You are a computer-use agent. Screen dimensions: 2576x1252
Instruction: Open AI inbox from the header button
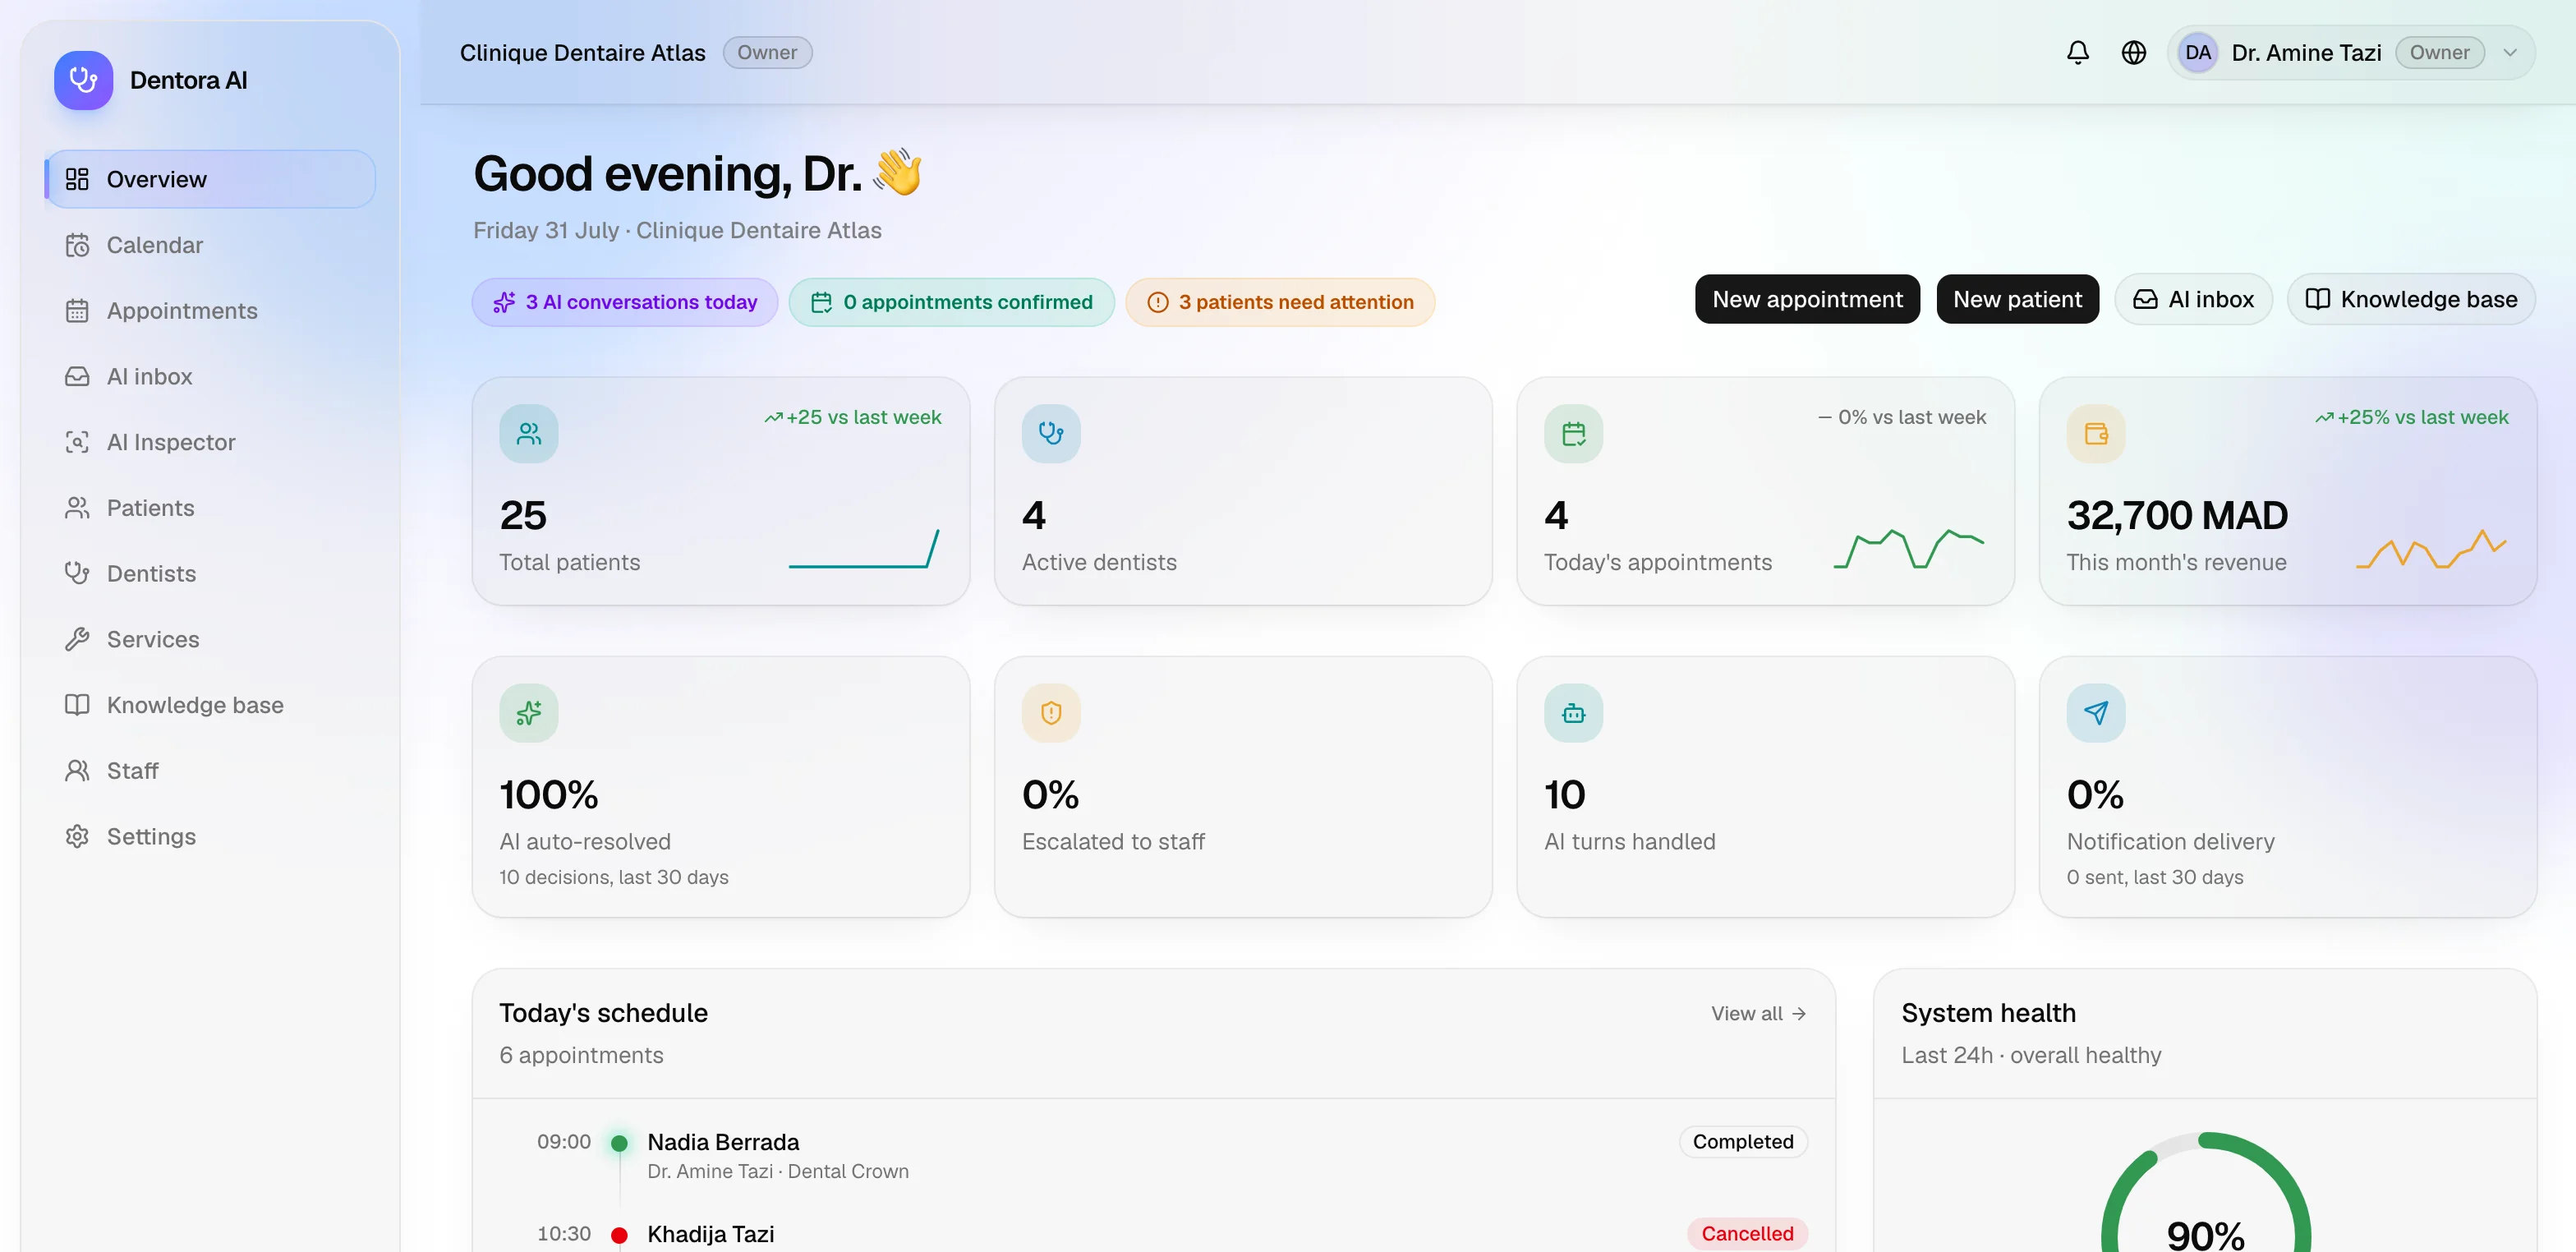click(2193, 299)
